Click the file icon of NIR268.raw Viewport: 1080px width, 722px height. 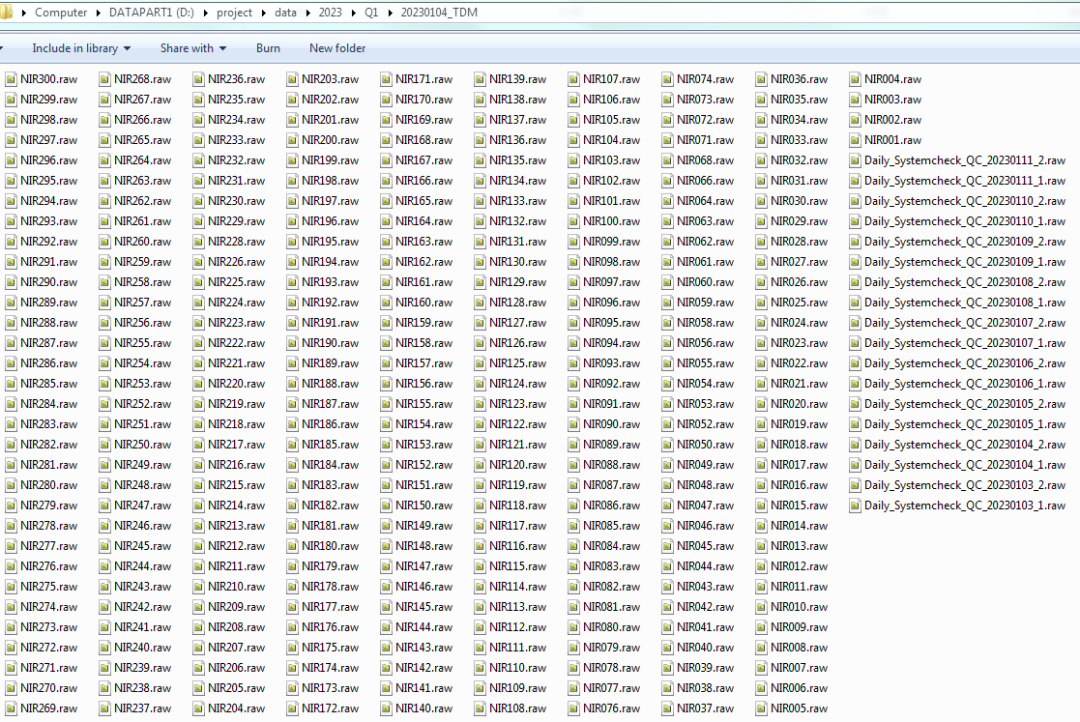point(104,79)
